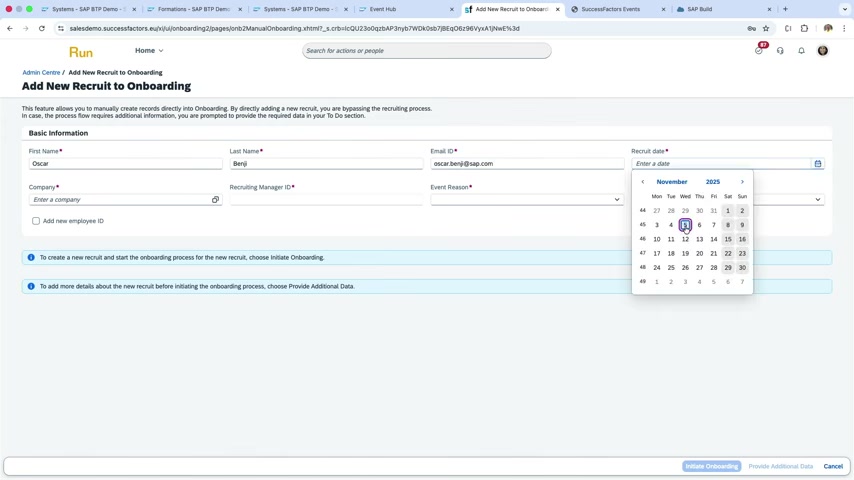Open a new browser tab
Screen dimensions: 854x480
(x=785, y=9)
